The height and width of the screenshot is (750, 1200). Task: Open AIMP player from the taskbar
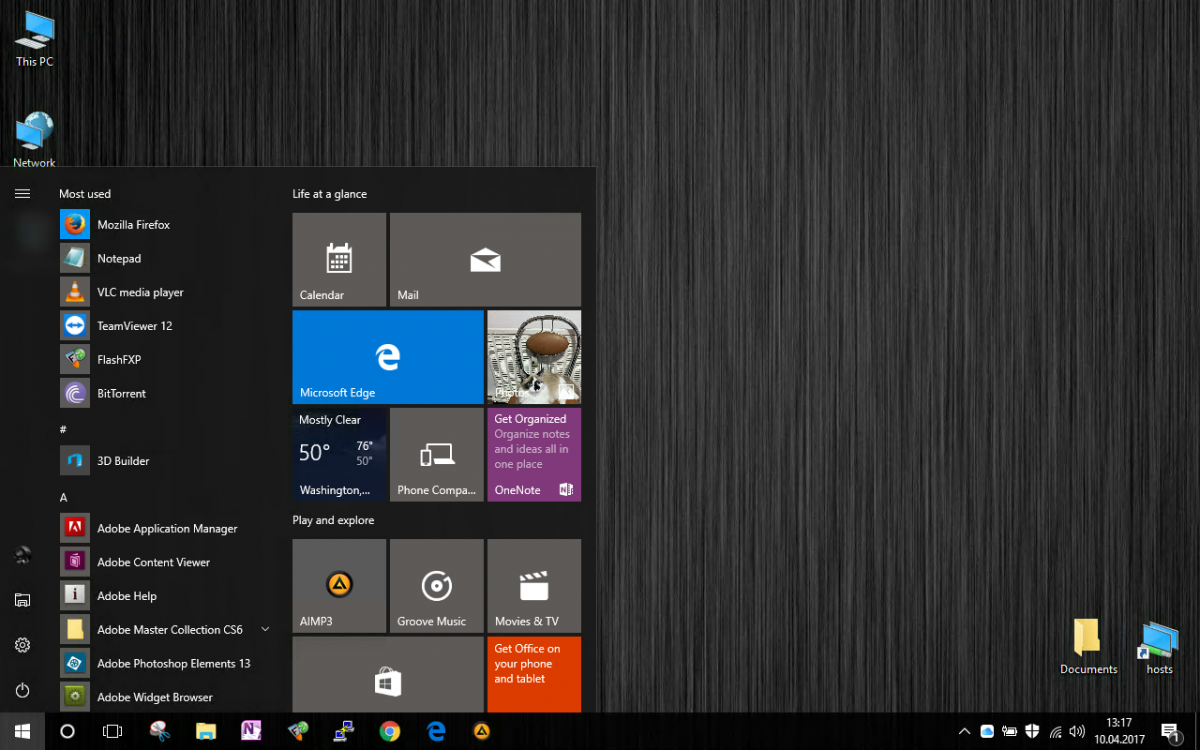(x=482, y=731)
